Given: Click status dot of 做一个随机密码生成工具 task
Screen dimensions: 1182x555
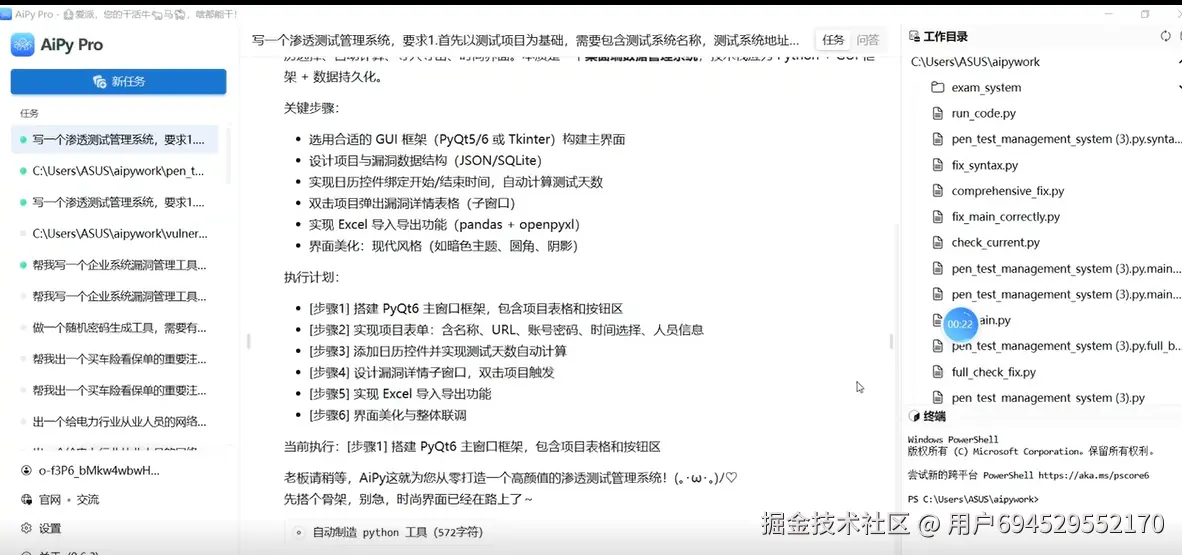Looking at the screenshot, I should [23, 328].
